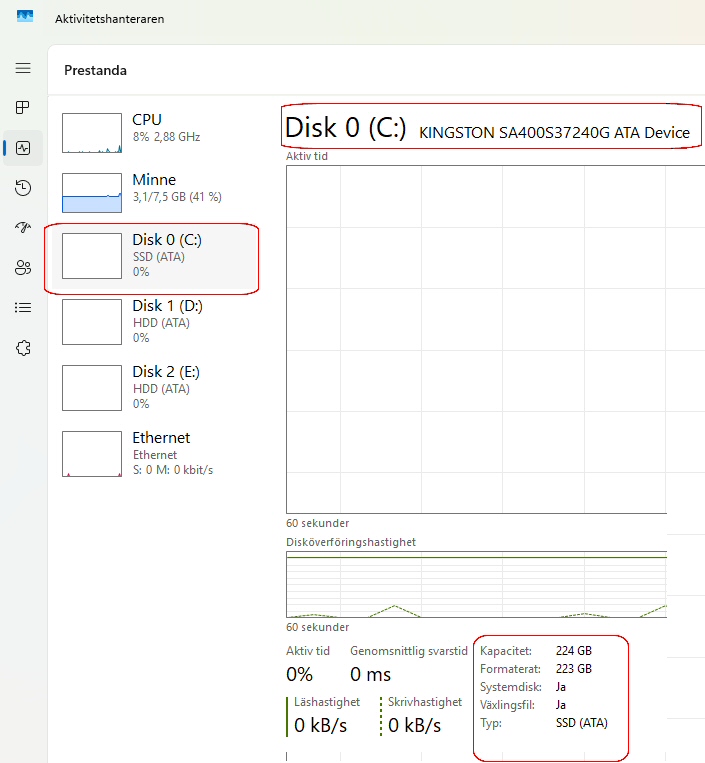Select the Ethernet entry
This screenshot has height=763, width=705.
pos(155,454)
